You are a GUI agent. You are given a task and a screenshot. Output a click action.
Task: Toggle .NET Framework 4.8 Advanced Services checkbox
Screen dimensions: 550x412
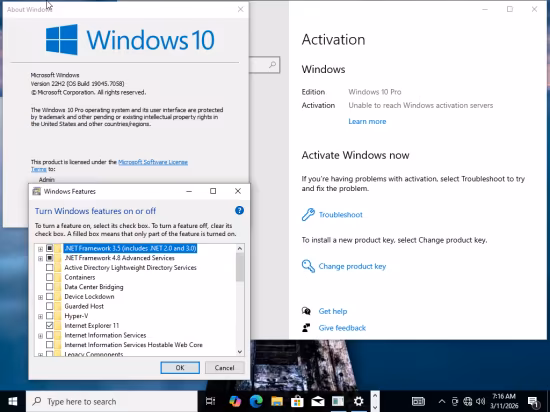49,258
